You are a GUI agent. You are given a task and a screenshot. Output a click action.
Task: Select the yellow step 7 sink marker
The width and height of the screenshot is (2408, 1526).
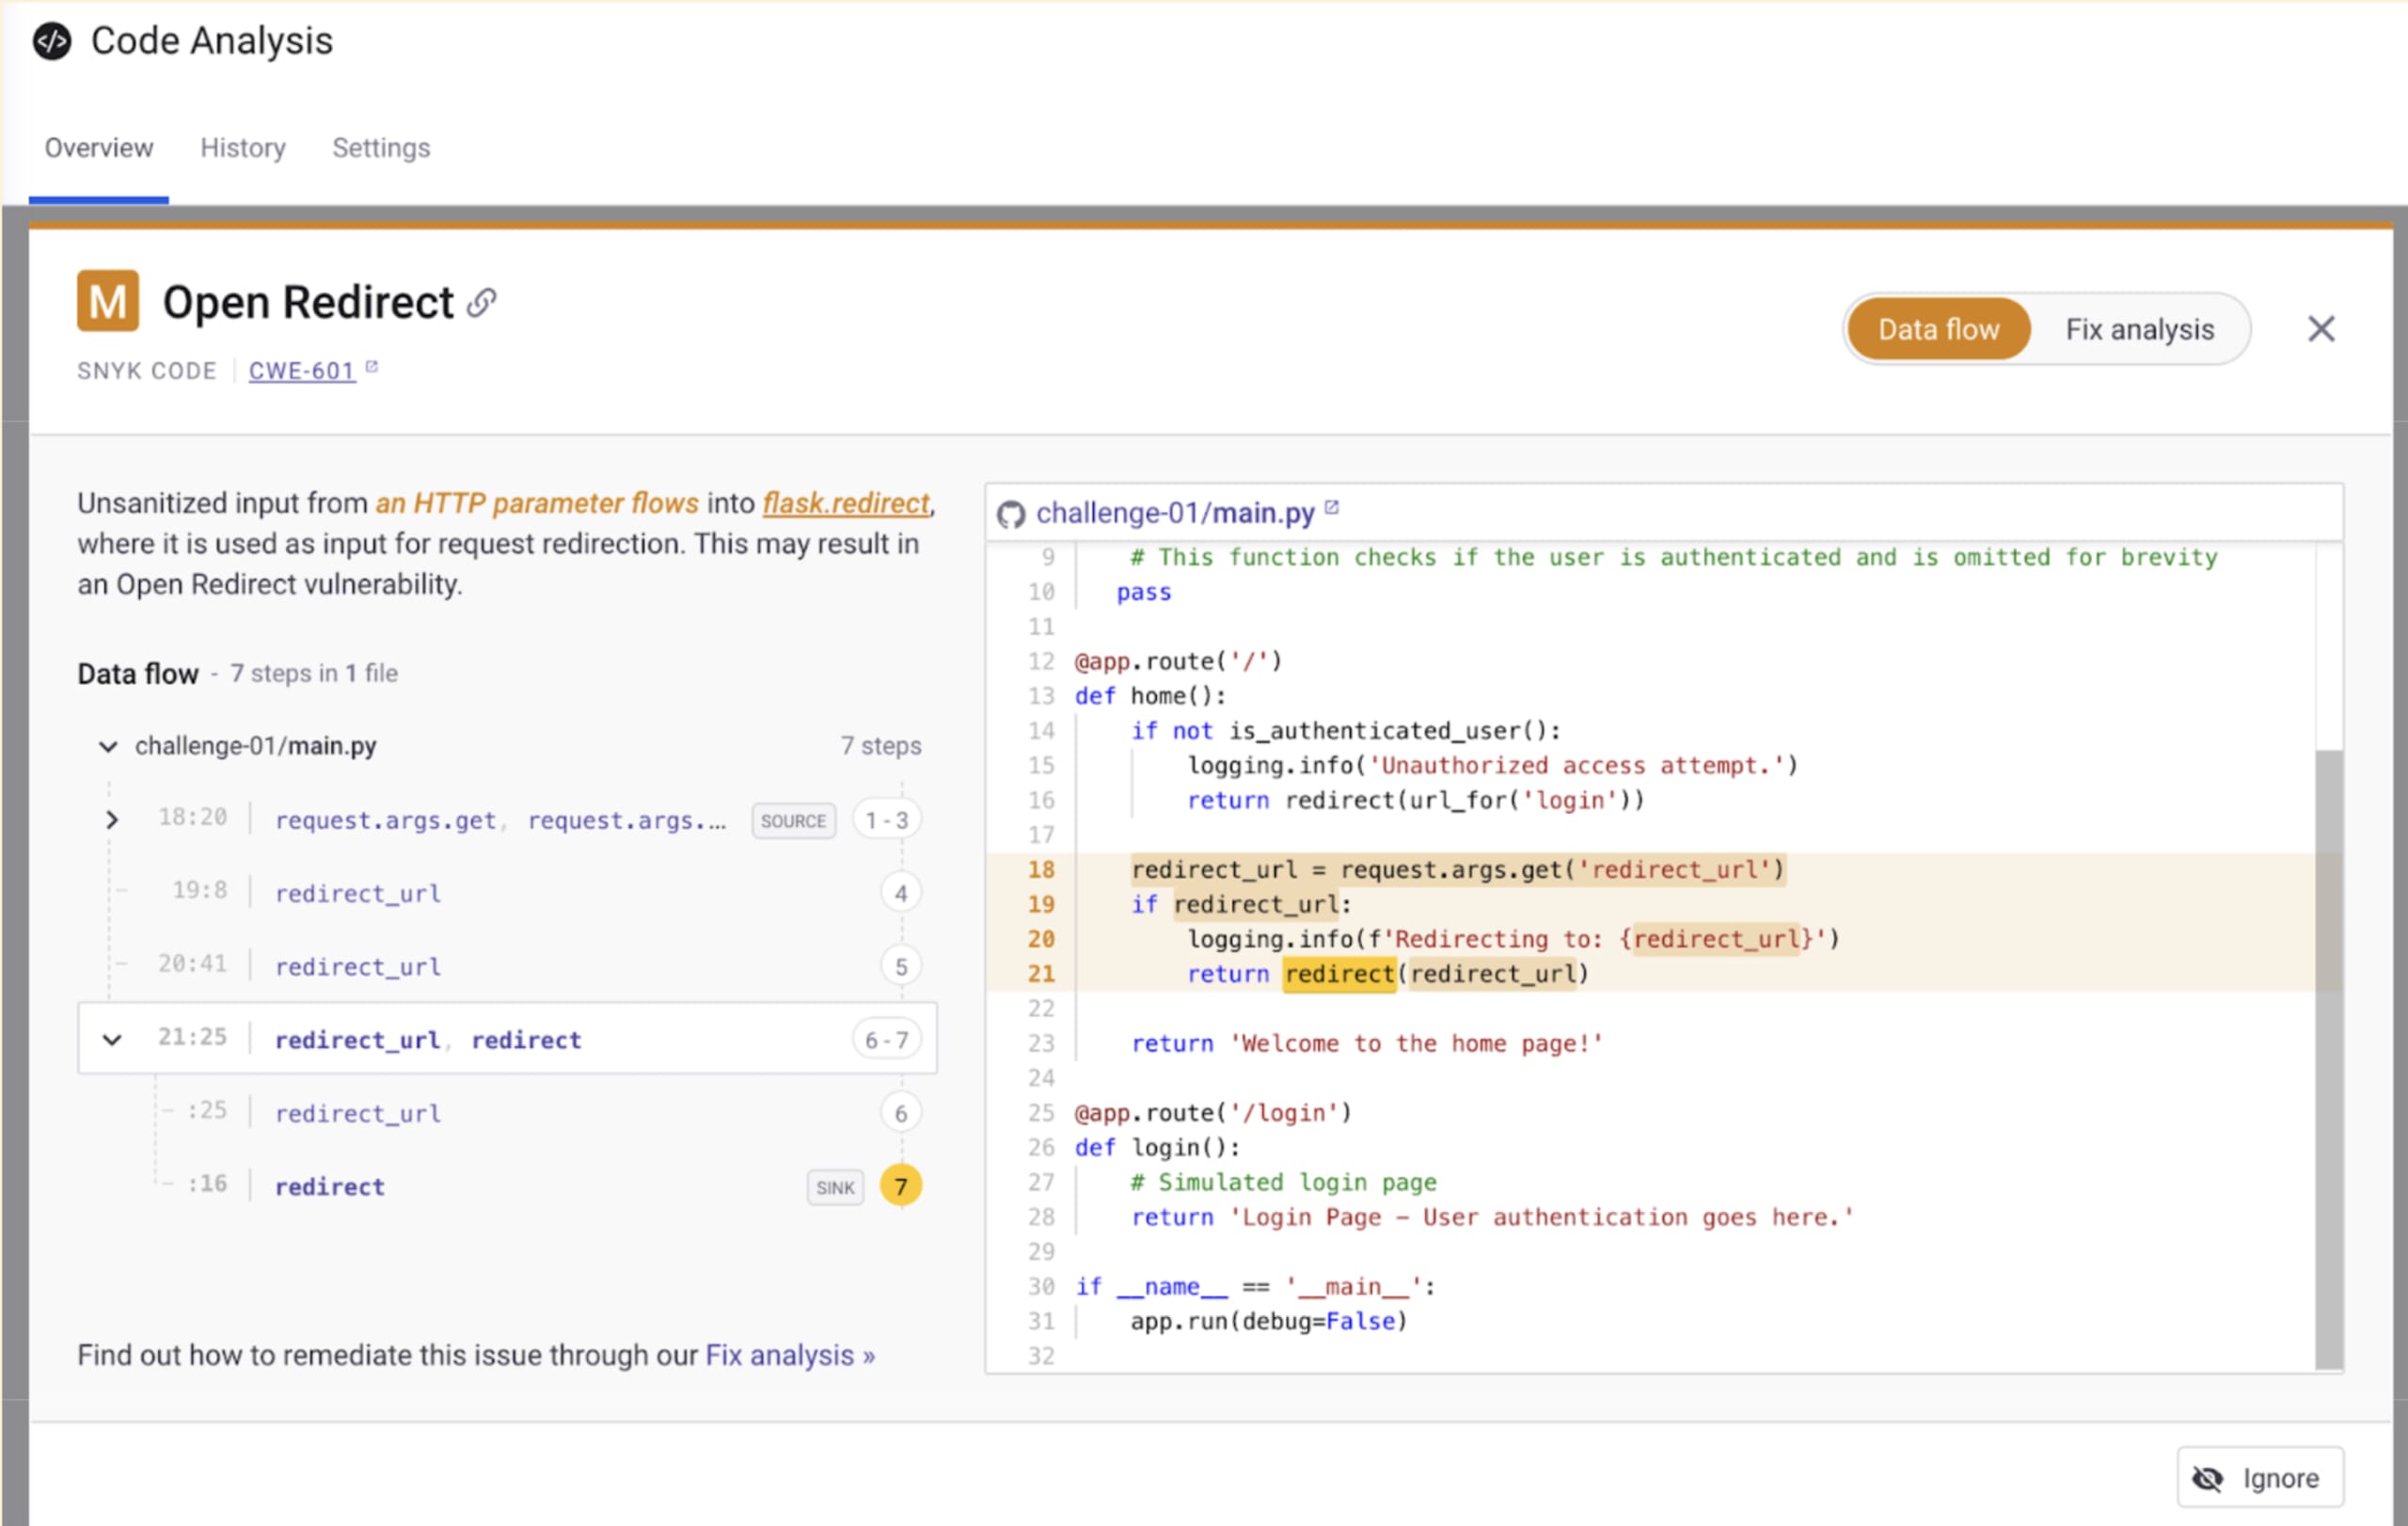click(x=900, y=1186)
